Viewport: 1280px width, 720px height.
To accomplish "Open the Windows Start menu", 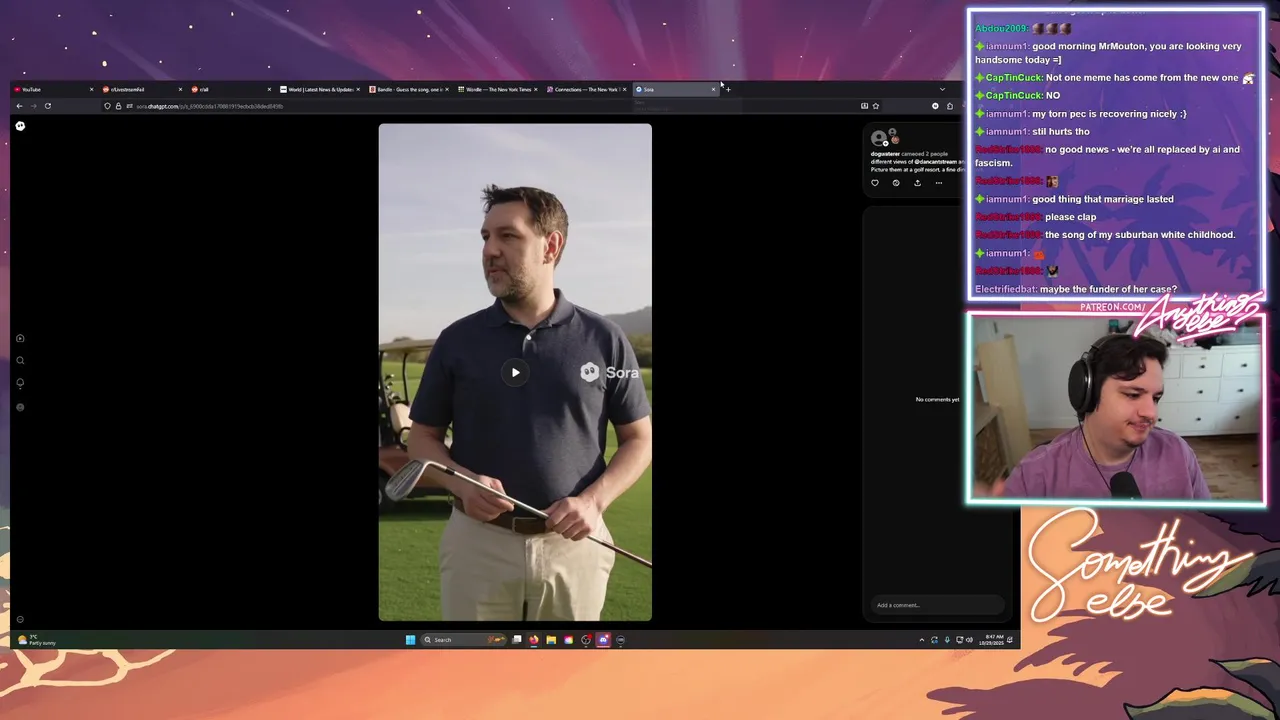I will (410, 640).
